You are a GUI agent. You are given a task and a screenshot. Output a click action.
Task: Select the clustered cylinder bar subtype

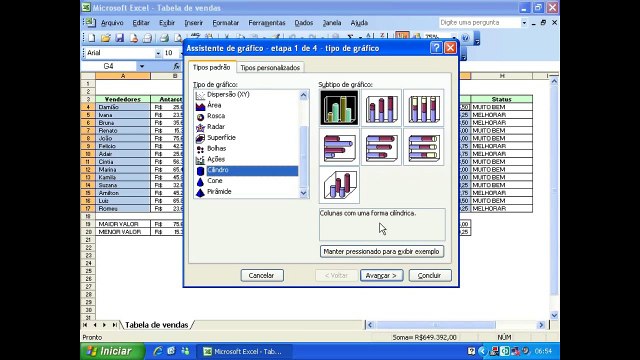click(339, 147)
